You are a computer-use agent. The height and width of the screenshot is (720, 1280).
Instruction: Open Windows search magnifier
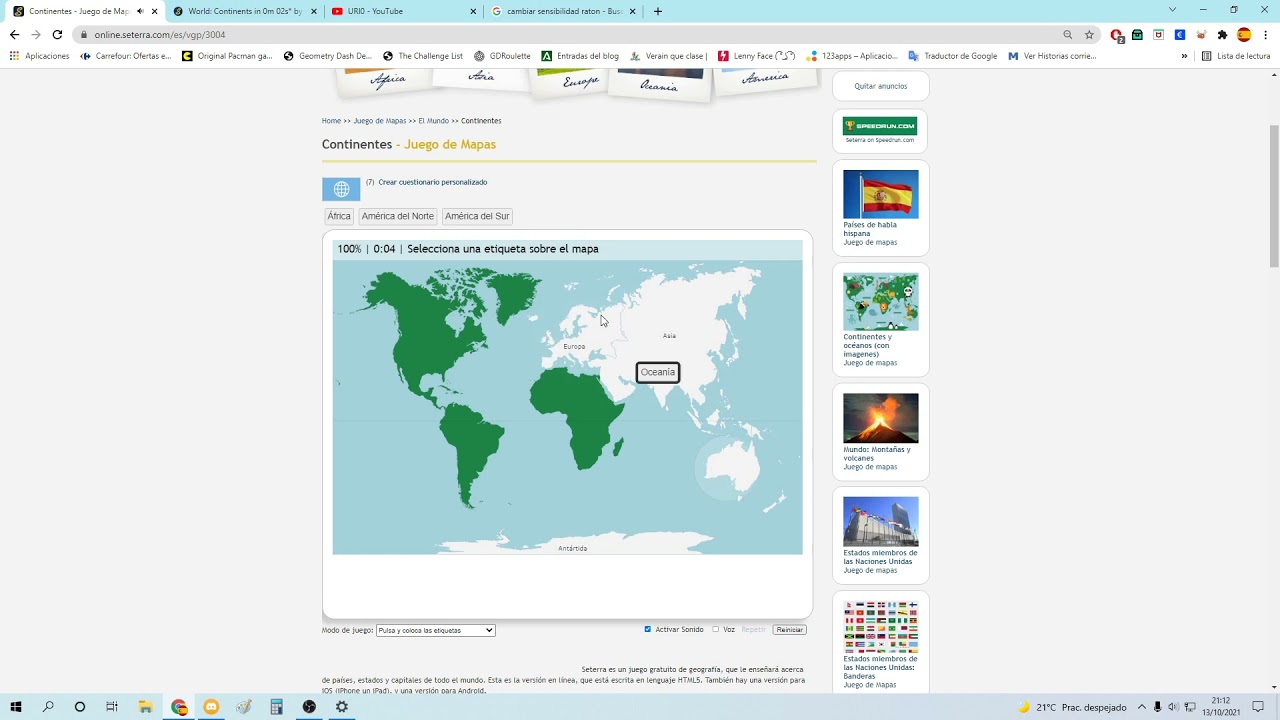(48, 707)
